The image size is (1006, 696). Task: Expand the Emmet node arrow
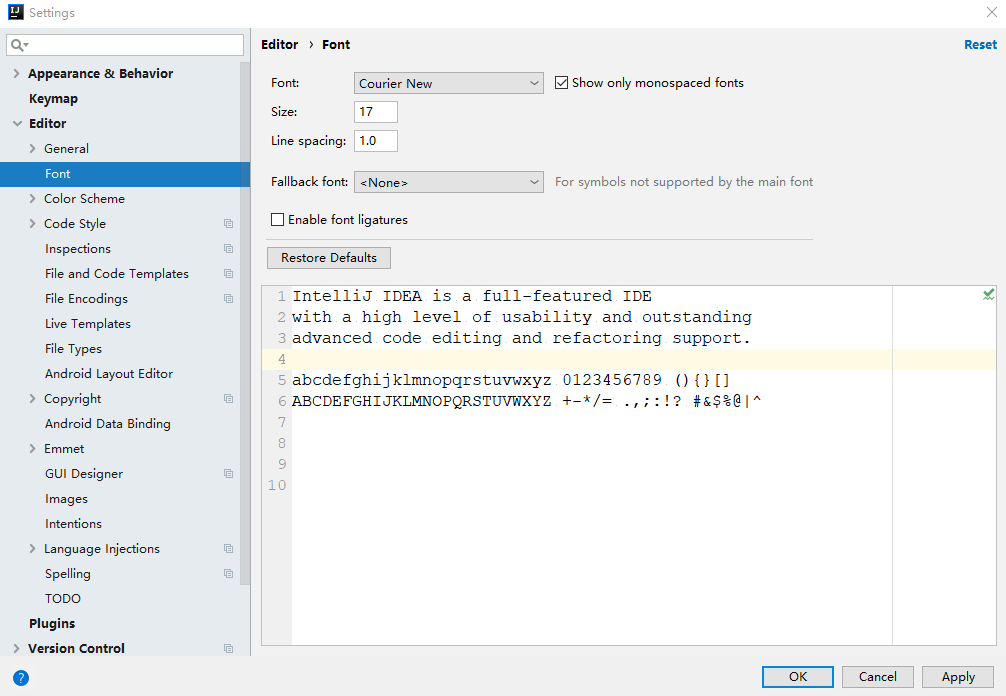pos(33,449)
